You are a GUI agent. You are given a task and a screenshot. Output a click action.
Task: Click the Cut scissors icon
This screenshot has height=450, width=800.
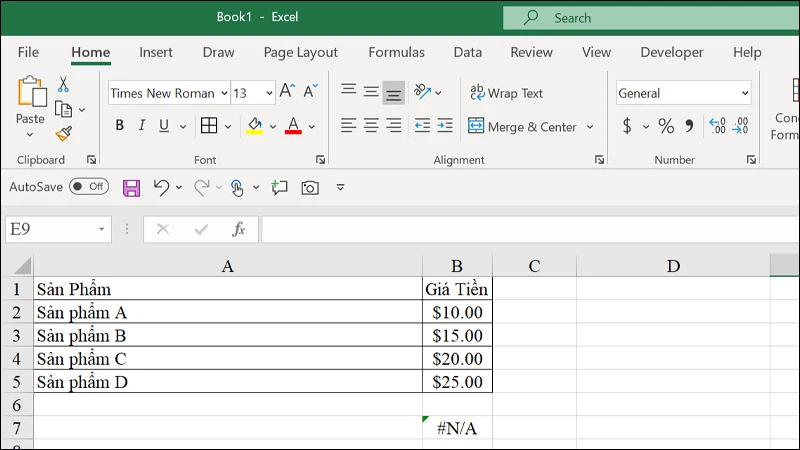63,84
